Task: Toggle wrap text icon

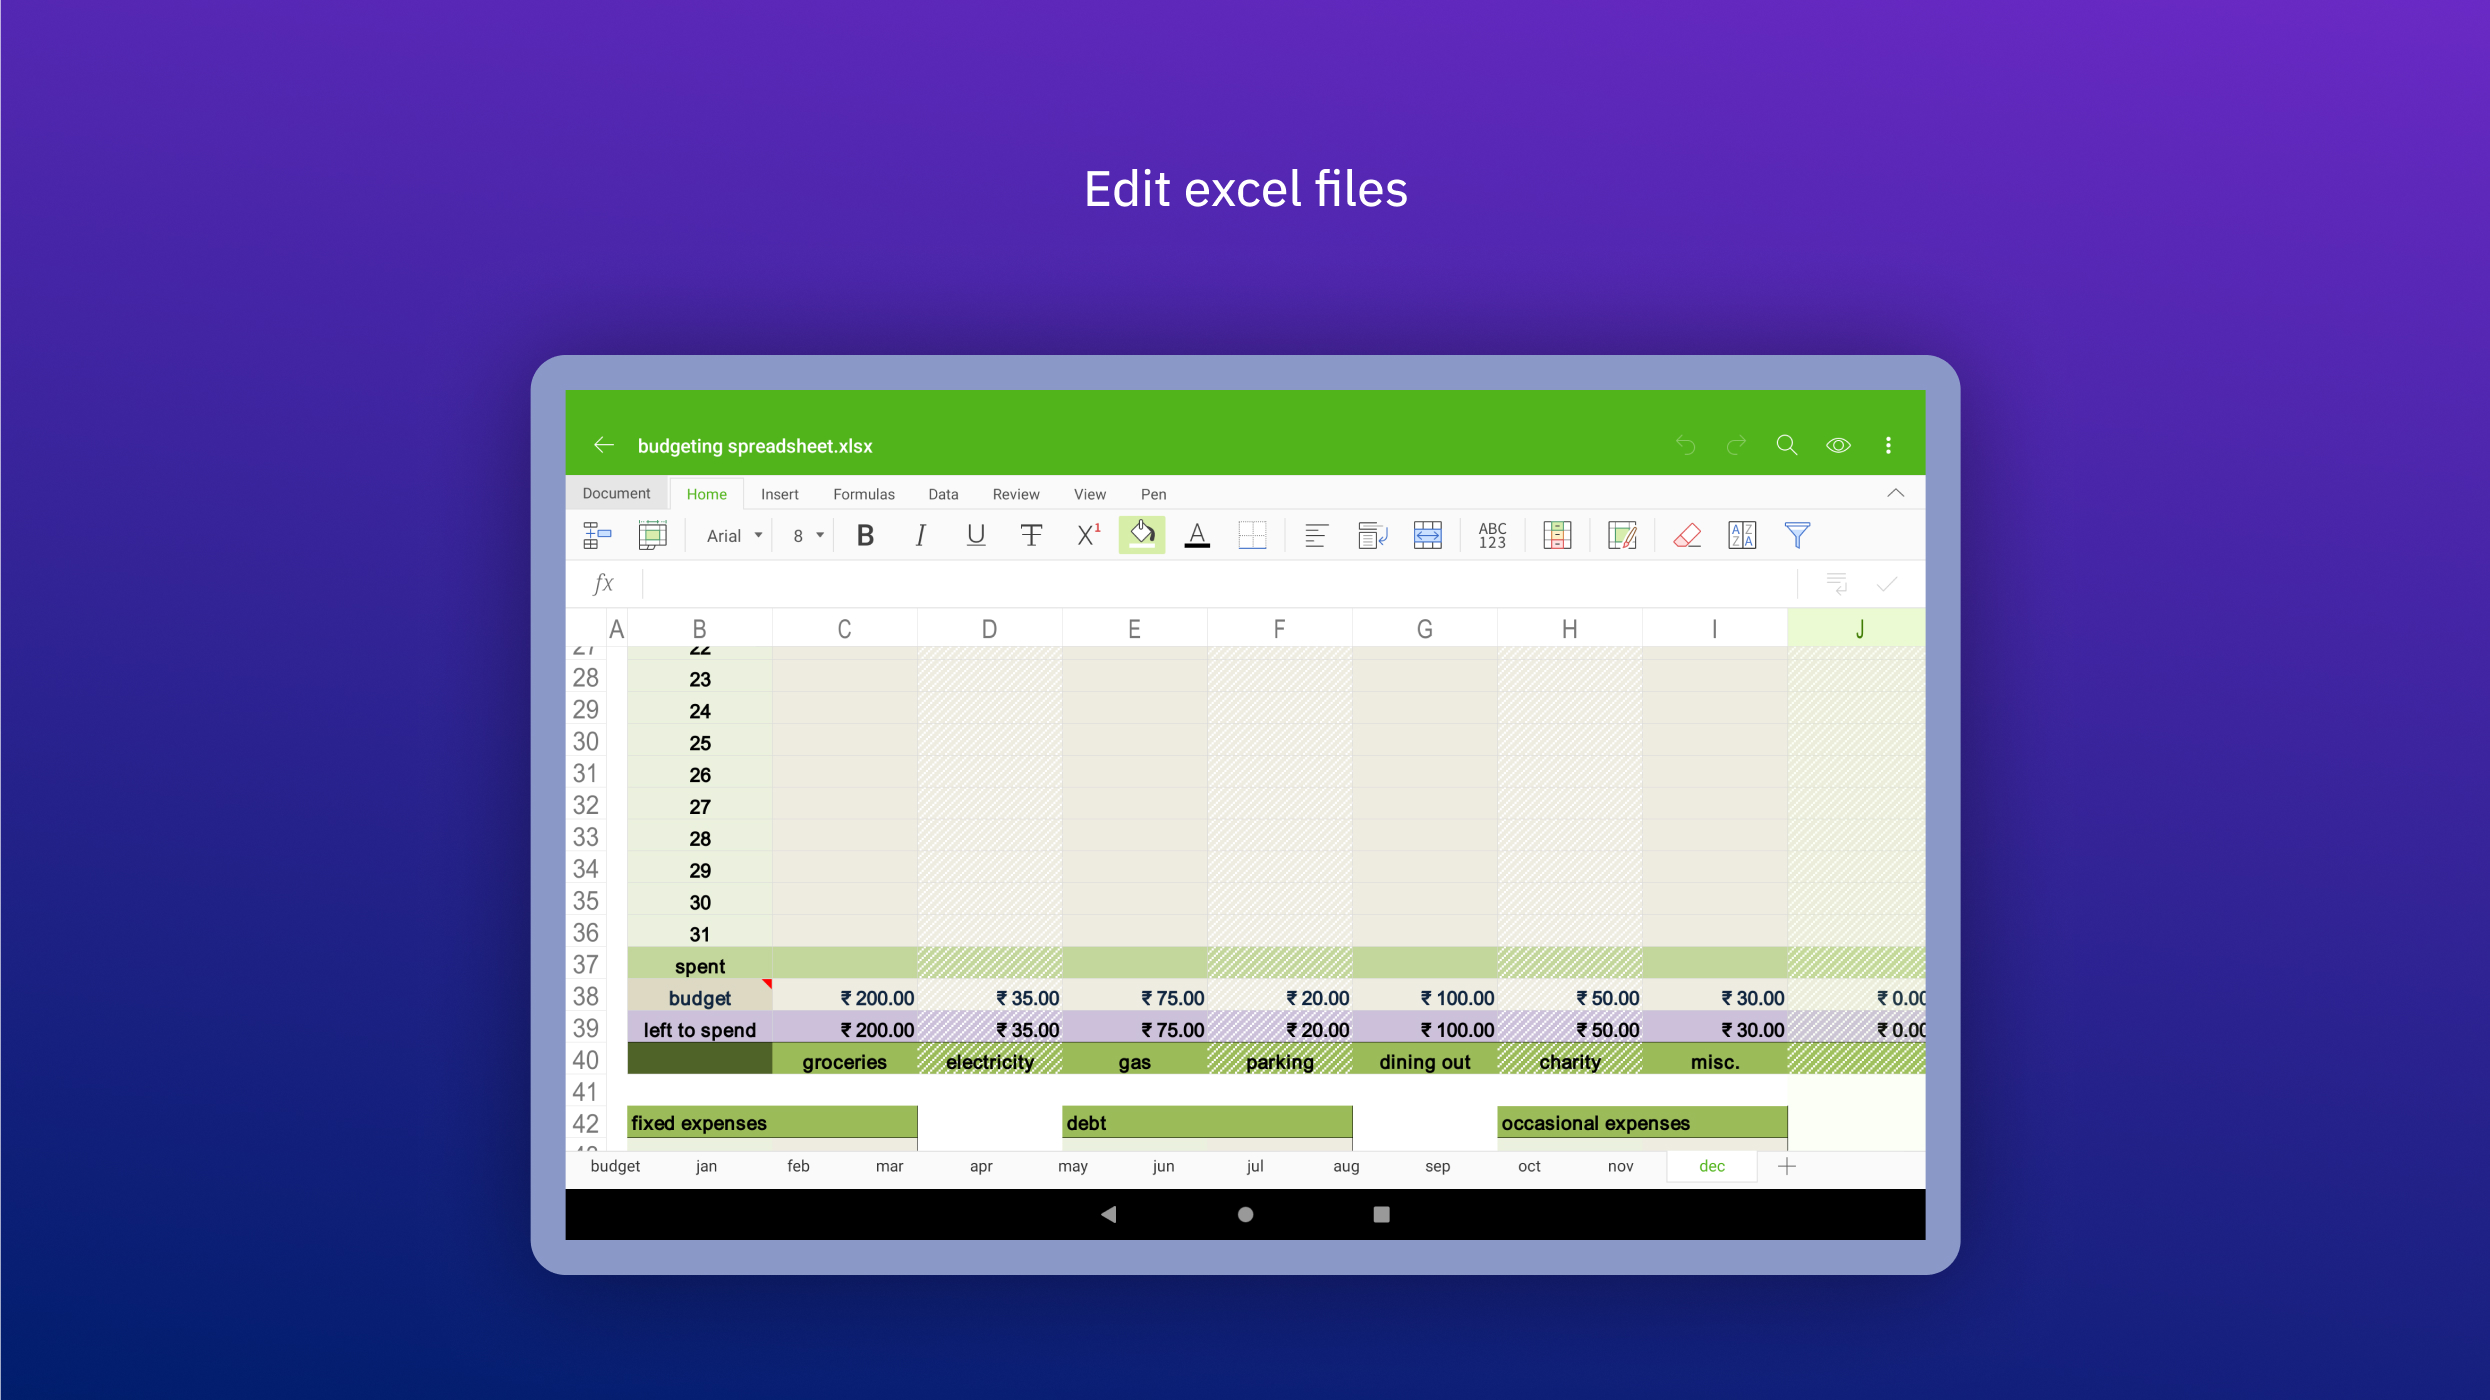Action: [1373, 536]
